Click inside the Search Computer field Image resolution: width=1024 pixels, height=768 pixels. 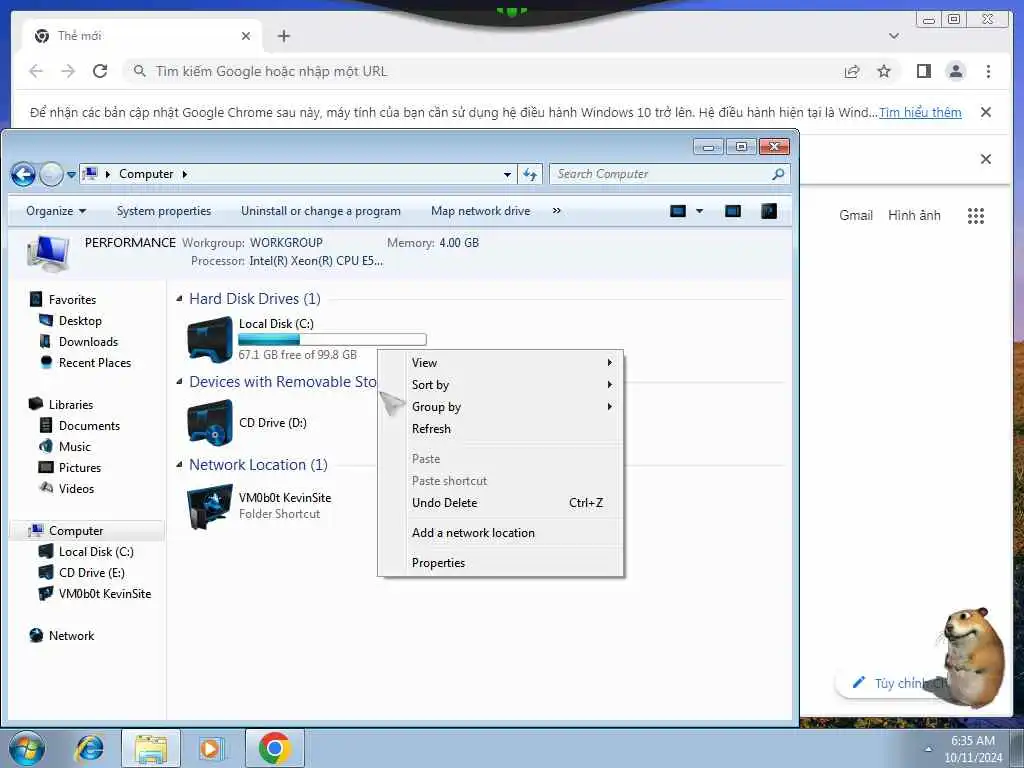tap(669, 174)
